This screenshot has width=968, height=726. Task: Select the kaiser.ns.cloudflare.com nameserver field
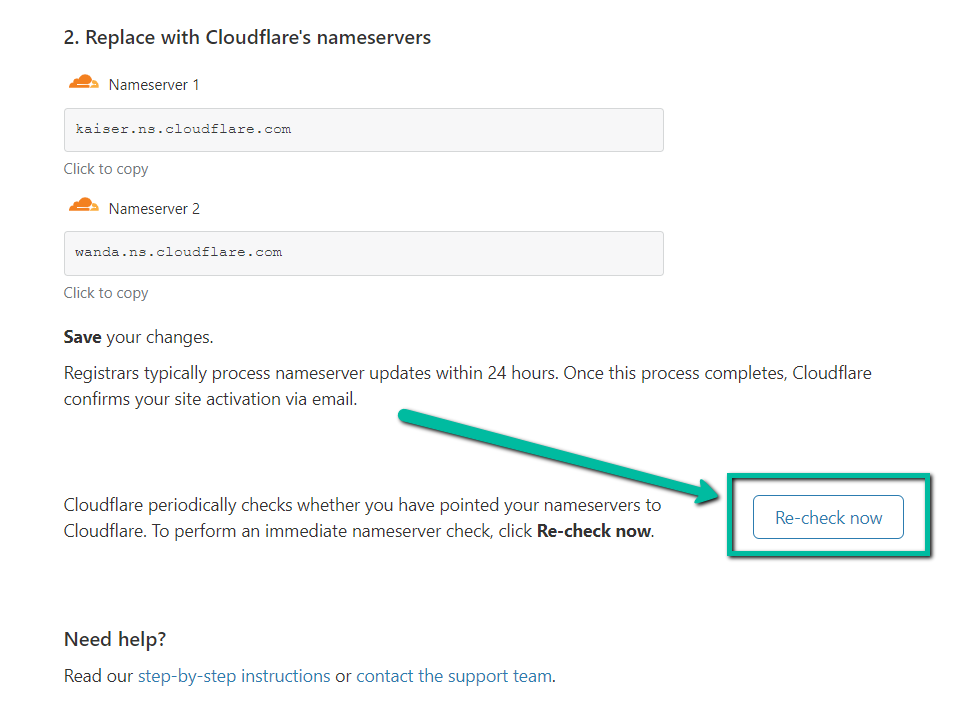tap(364, 130)
